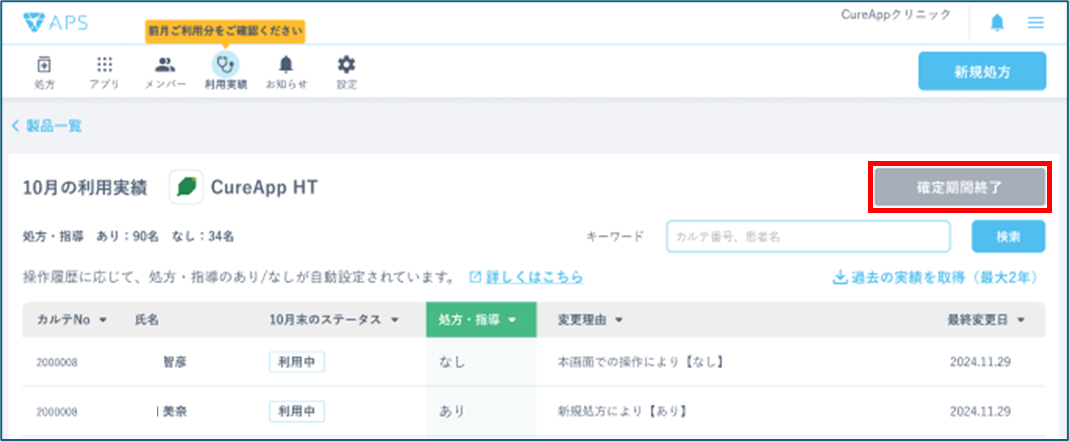Click the 10月の利用実績 heading
This screenshot has height=441, width=1069.
tap(85, 187)
